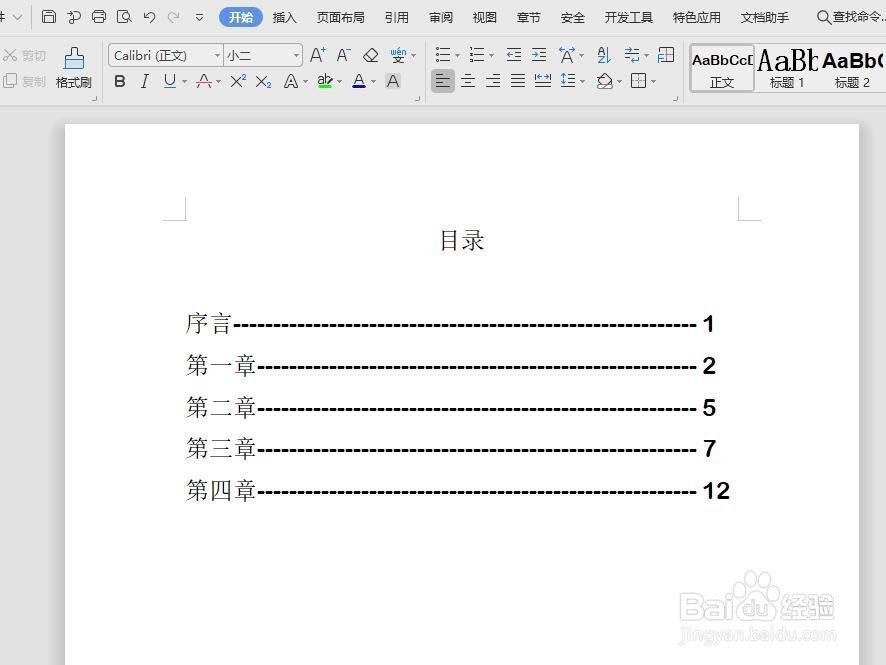The image size is (886, 665).
Task: Expand quick access toolbar customize arrow
Action: point(199,18)
